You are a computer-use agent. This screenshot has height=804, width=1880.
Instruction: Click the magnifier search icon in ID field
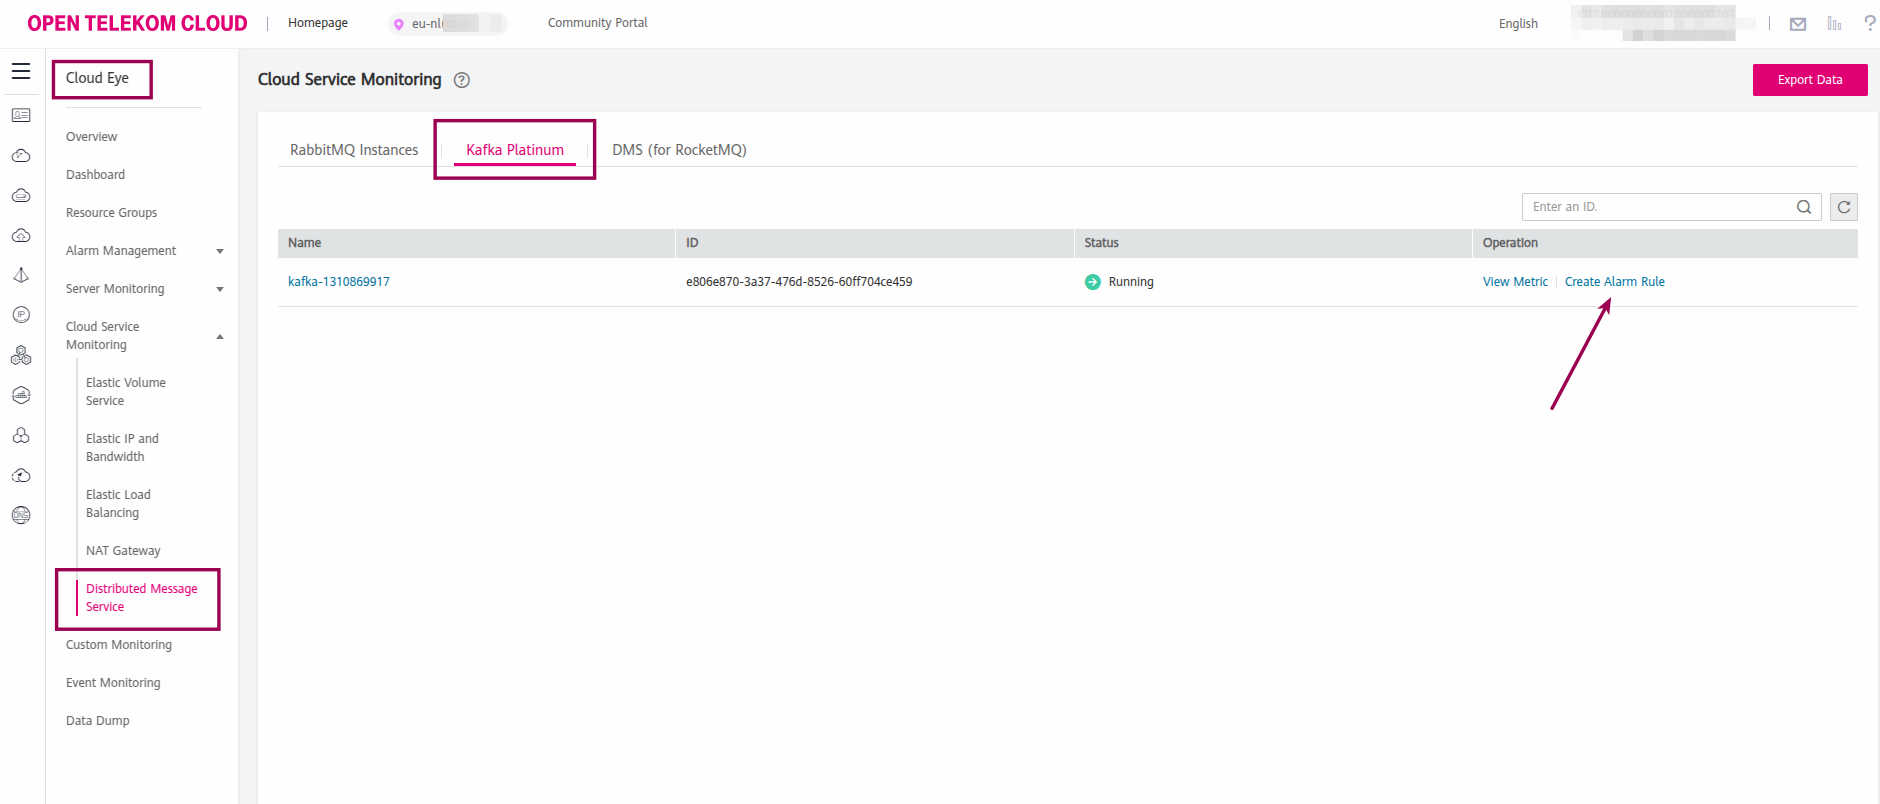coord(1804,207)
